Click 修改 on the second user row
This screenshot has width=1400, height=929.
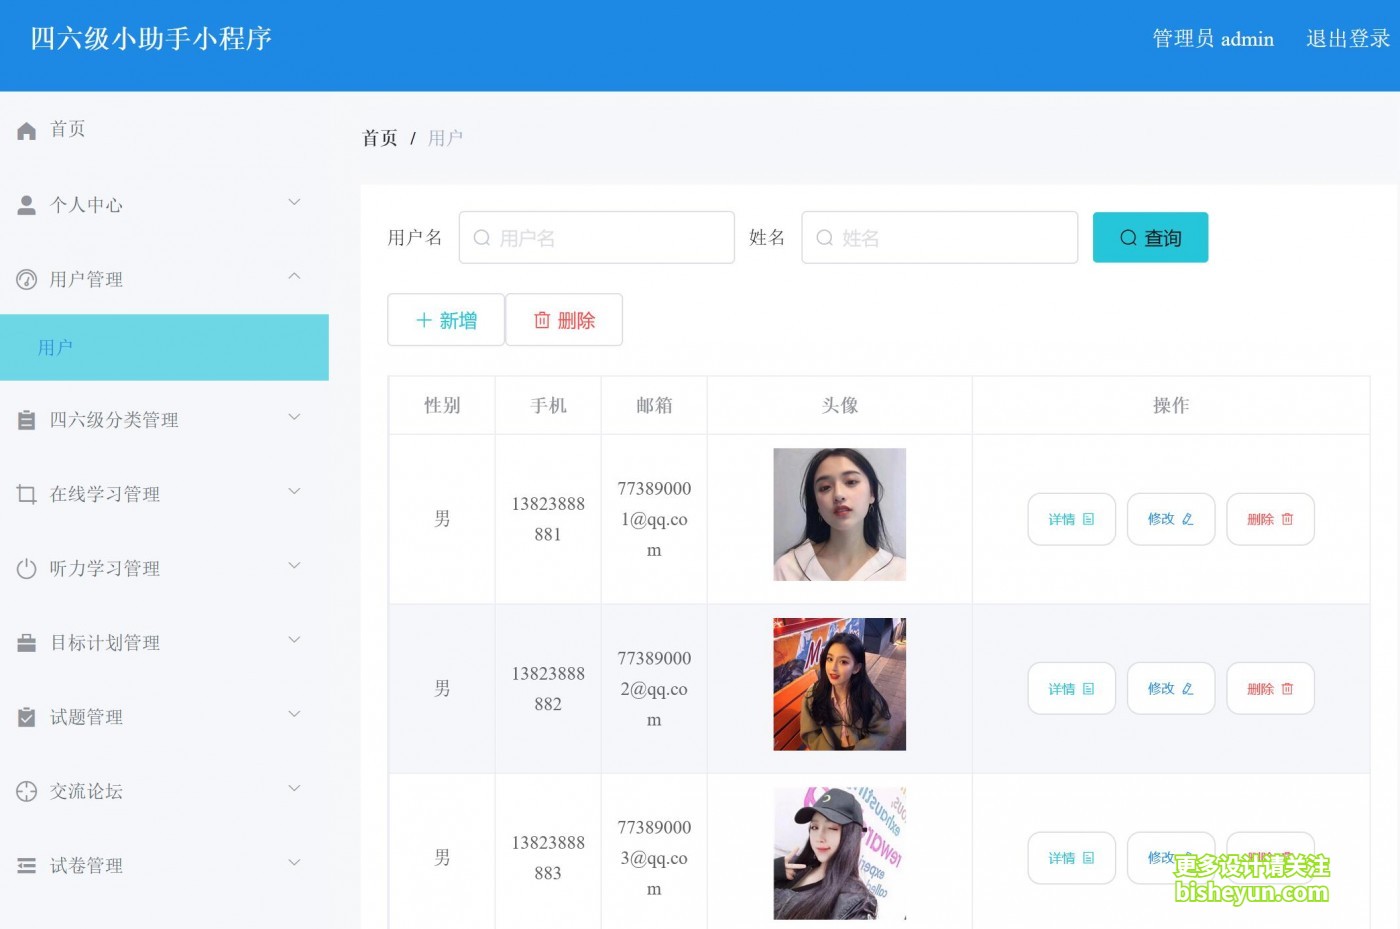pyautogui.click(x=1170, y=688)
